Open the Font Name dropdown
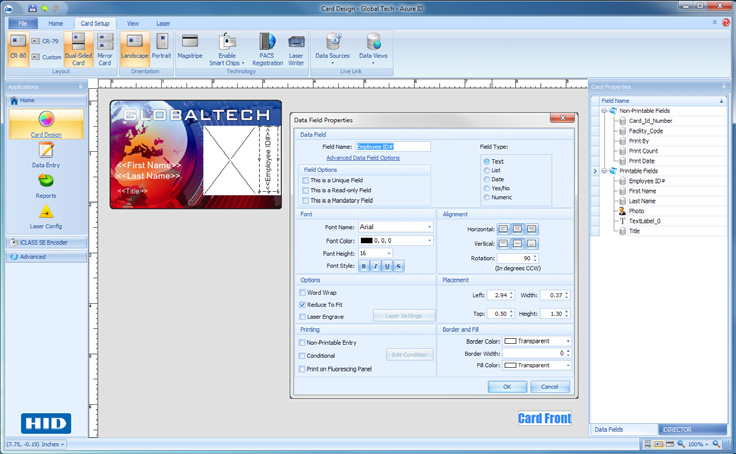The width and height of the screenshot is (736, 454). point(429,227)
